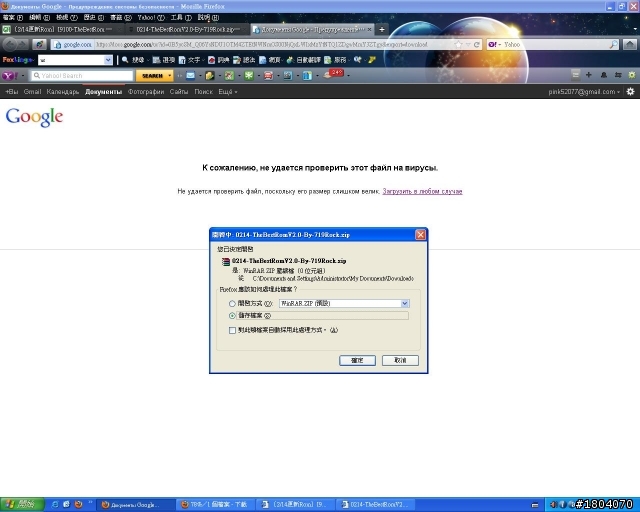Click the Google logo
Viewport: 640px width, 512px height.
point(34,117)
